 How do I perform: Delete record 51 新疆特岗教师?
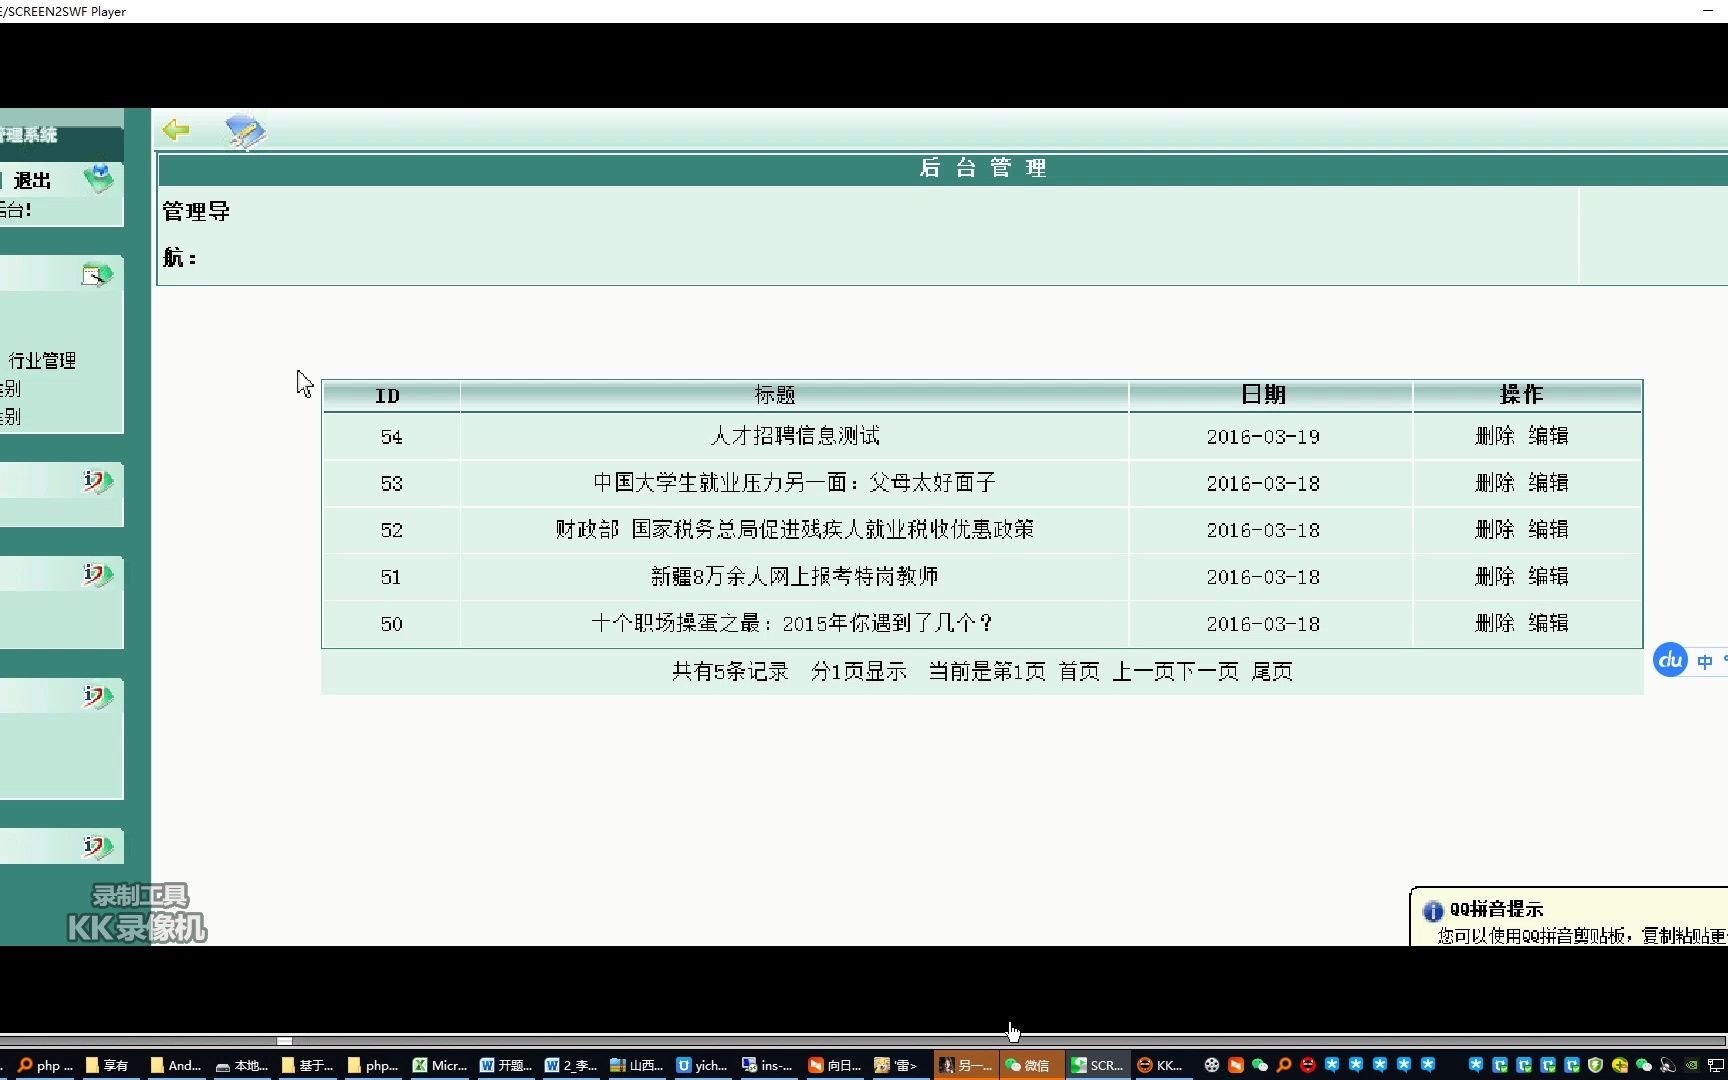(1495, 576)
